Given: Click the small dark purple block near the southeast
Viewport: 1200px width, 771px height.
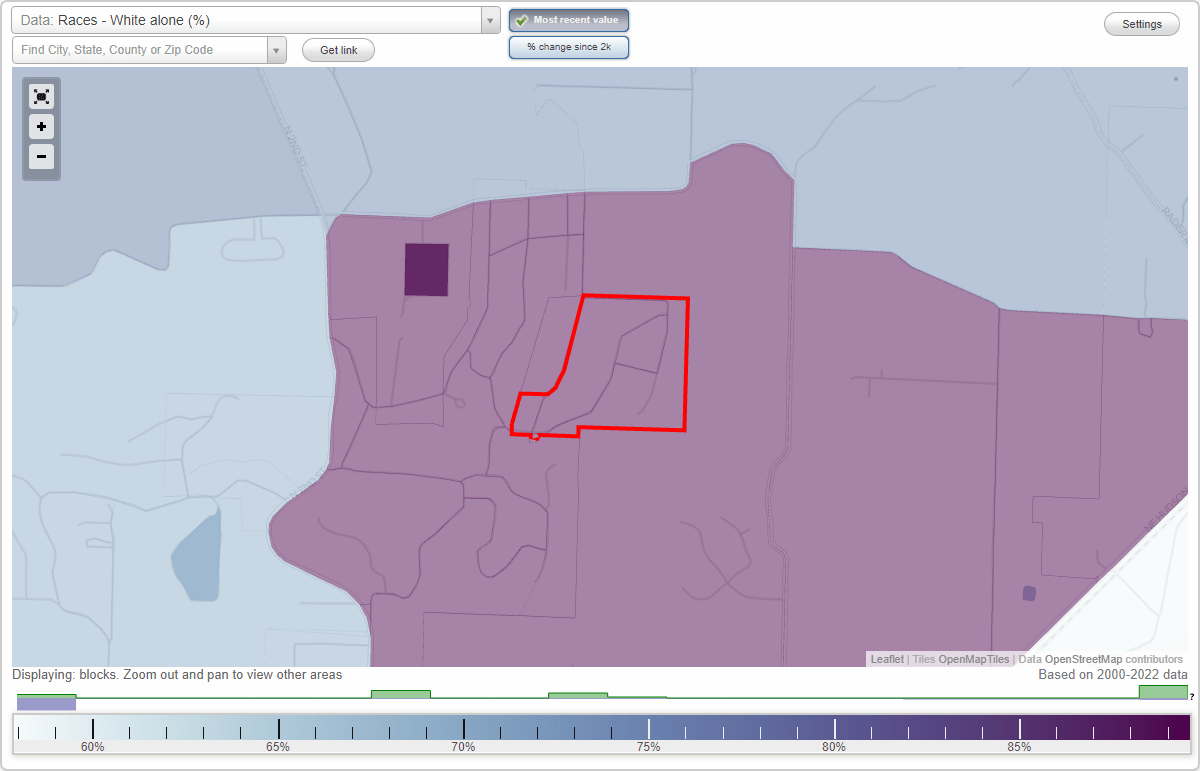Looking at the screenshot, I should pyautogui.click(x=1029, y=593).
